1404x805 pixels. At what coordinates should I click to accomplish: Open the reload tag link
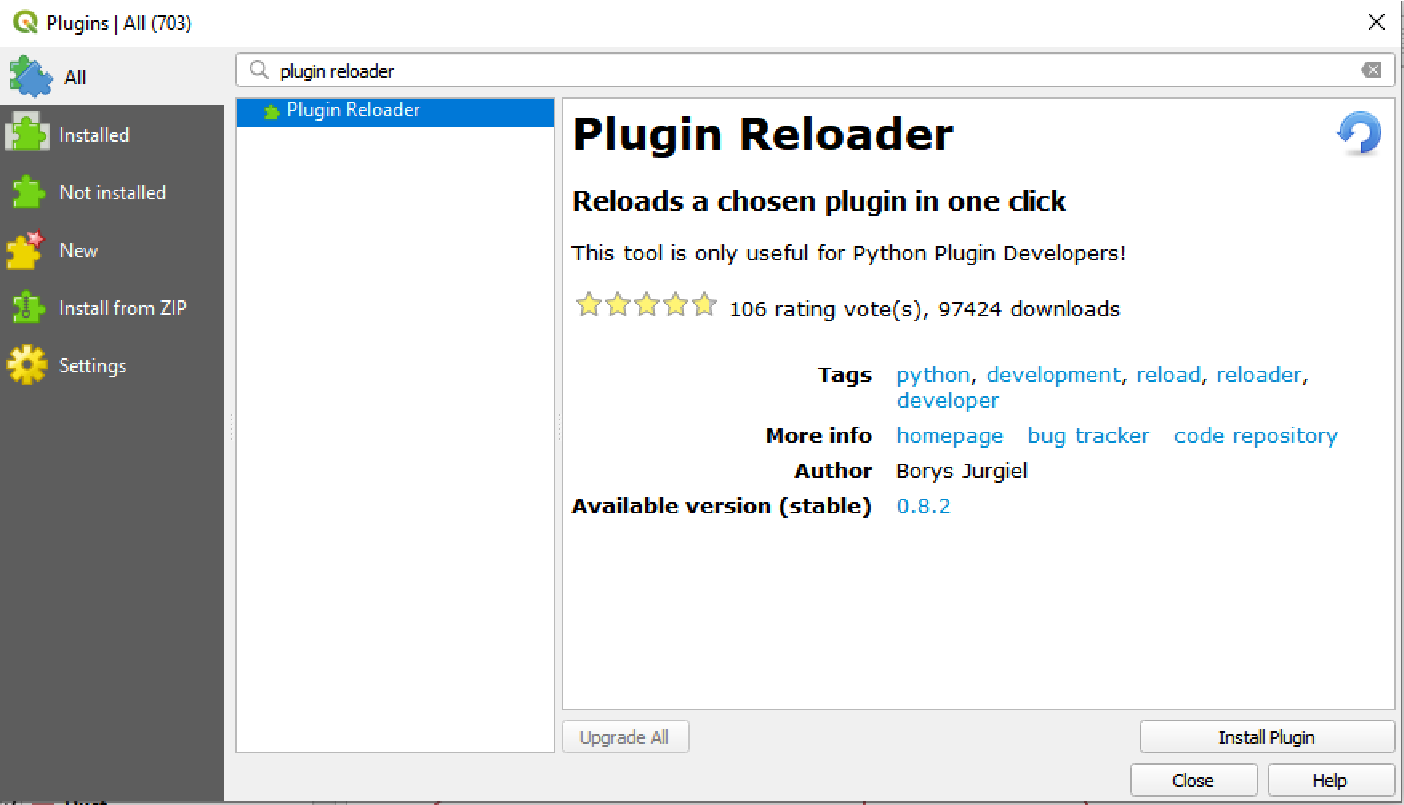tap(1168, 375)
